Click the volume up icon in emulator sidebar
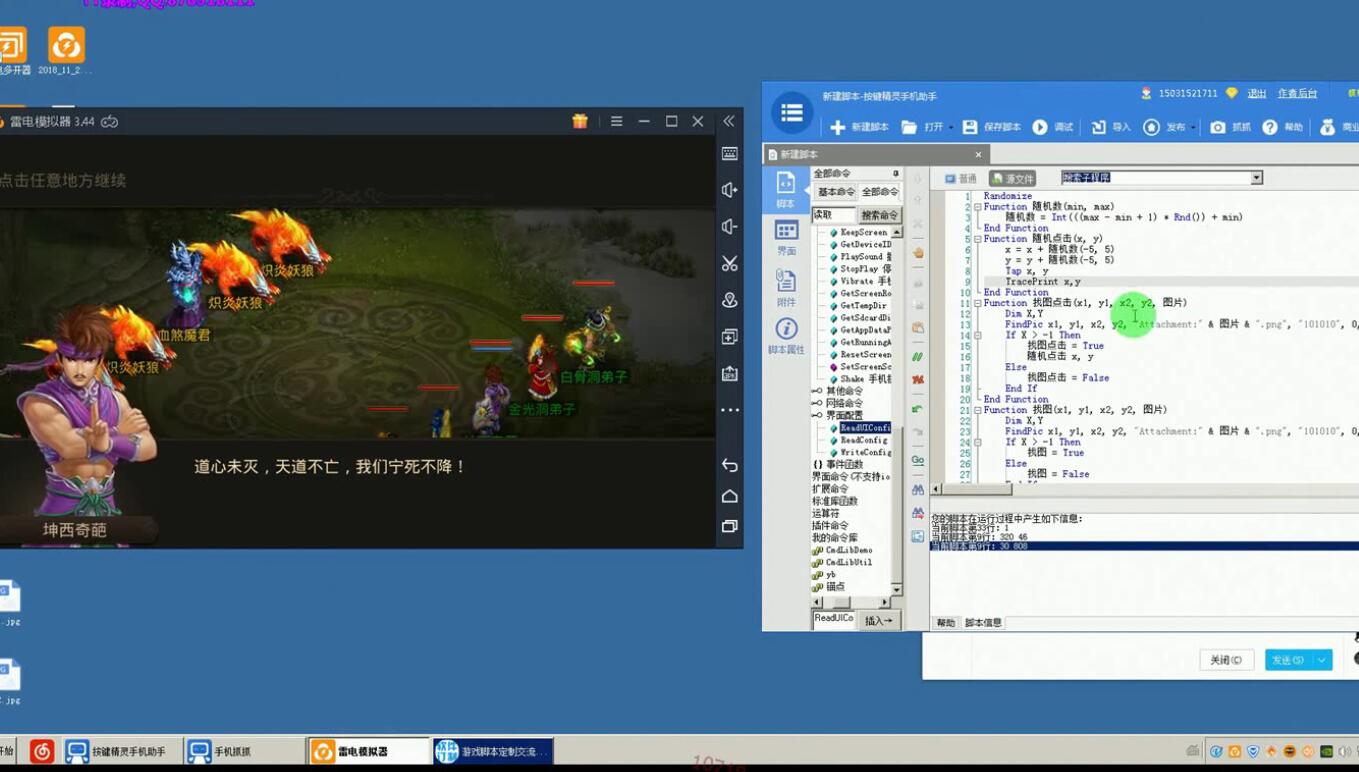Image resolution: width=1359 pixels, height=772 pixels. click(x=730, y=190)
